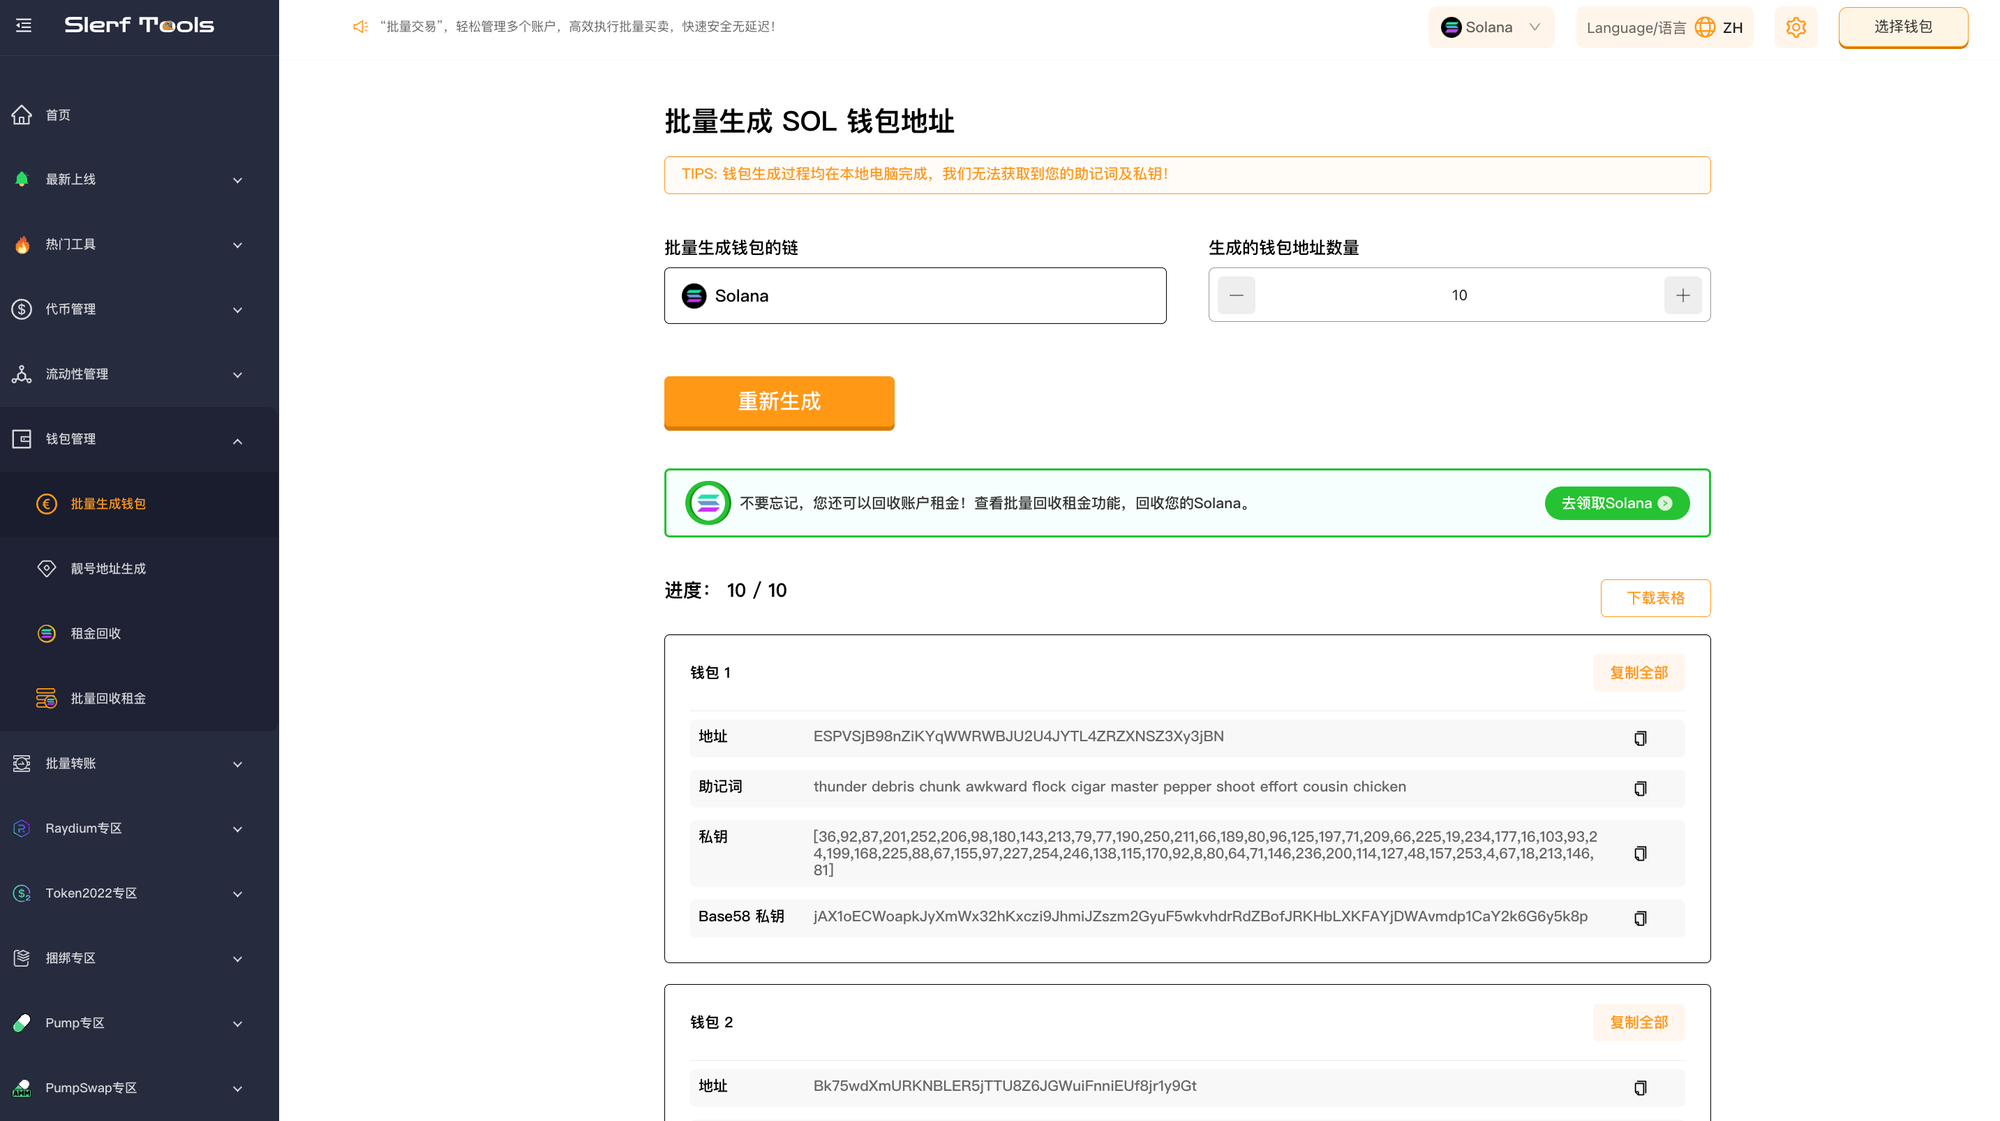Click the Base58 key text jAX1oECWoapk...

1200,917
